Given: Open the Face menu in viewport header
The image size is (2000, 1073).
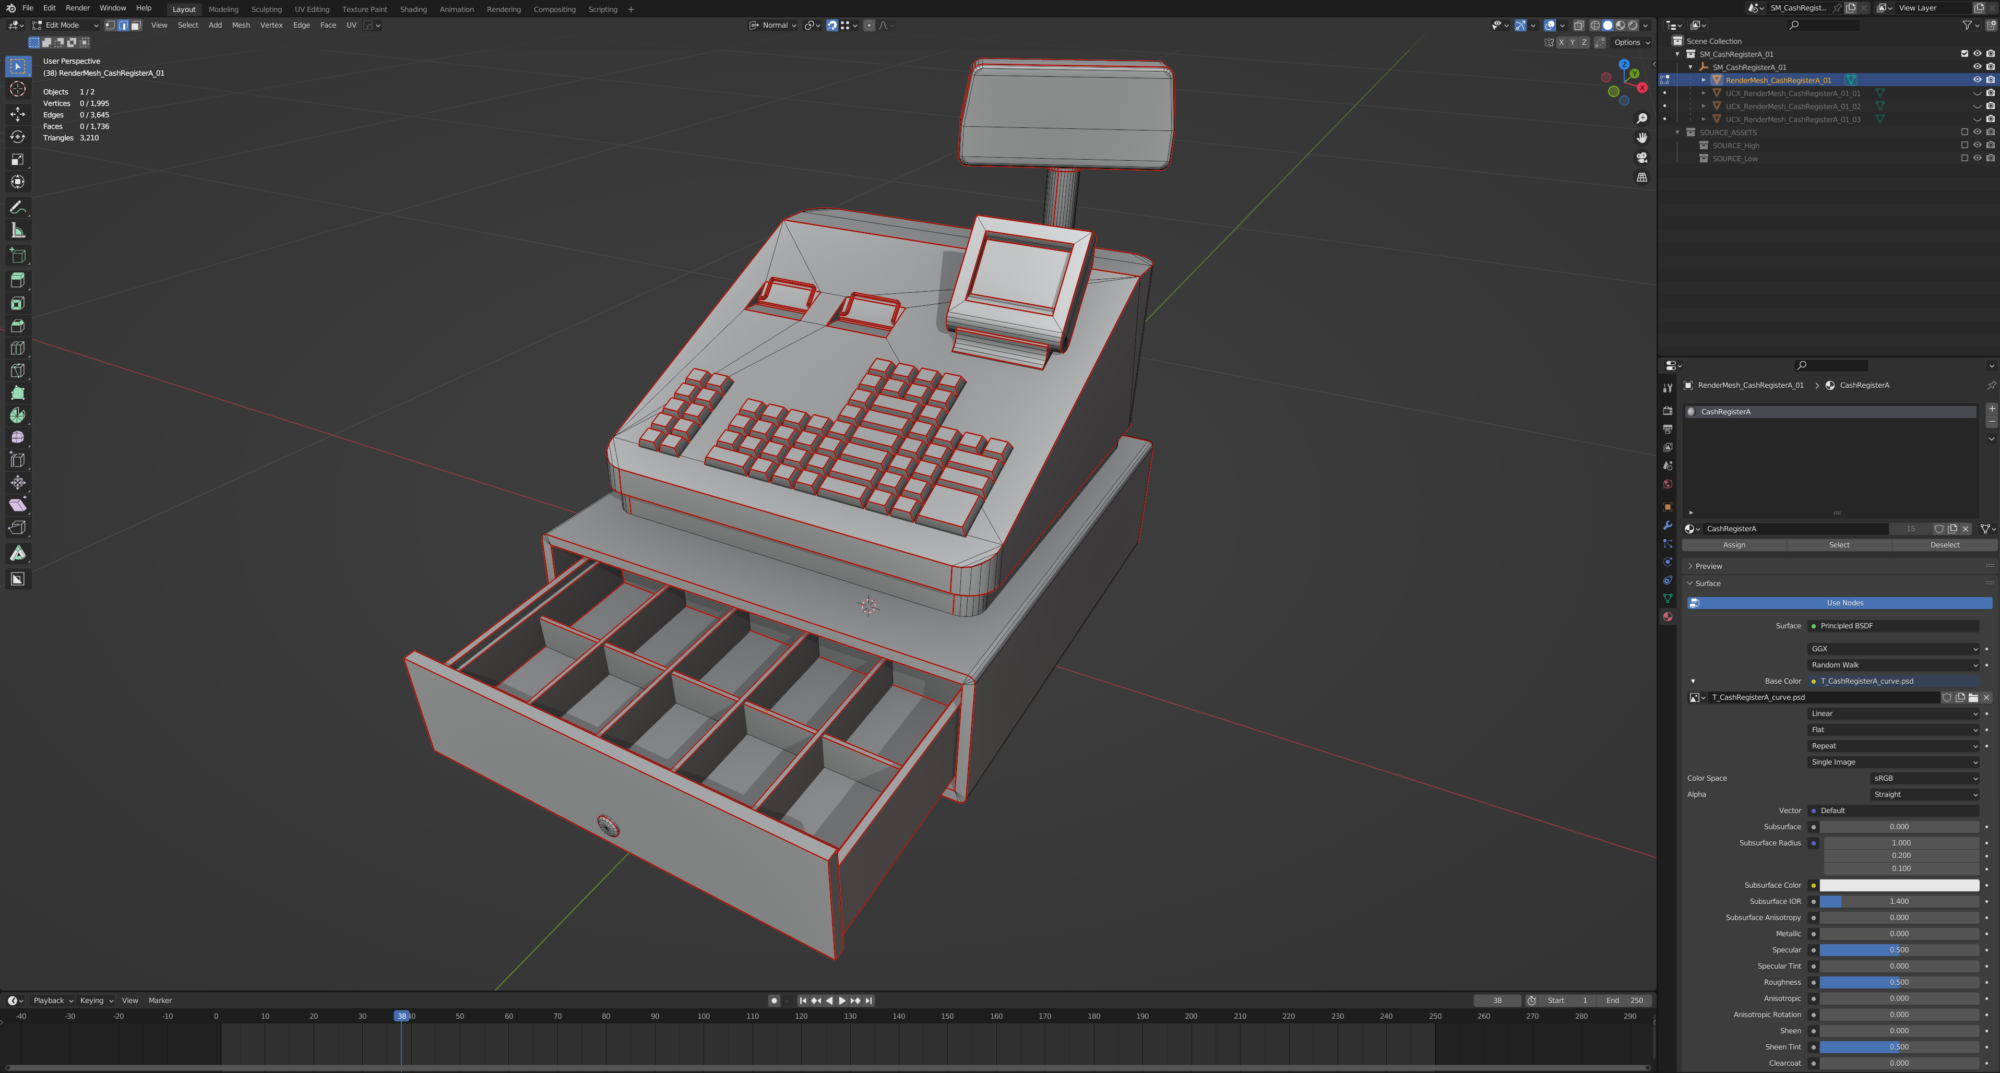Looking at the screenshot, I should (x=328, y=25).
